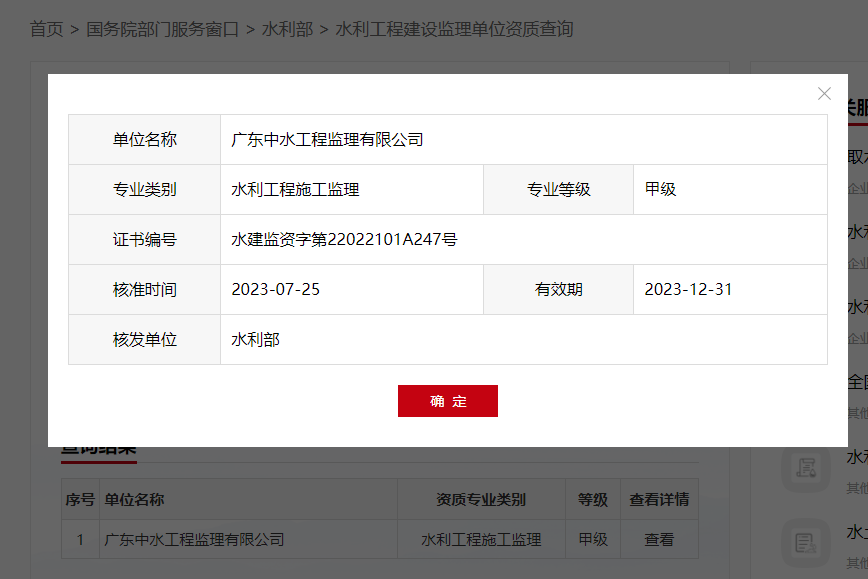Click 资质专业类别 column header in results table
Screen dimensions: 868x579
[x=481, y=500]
